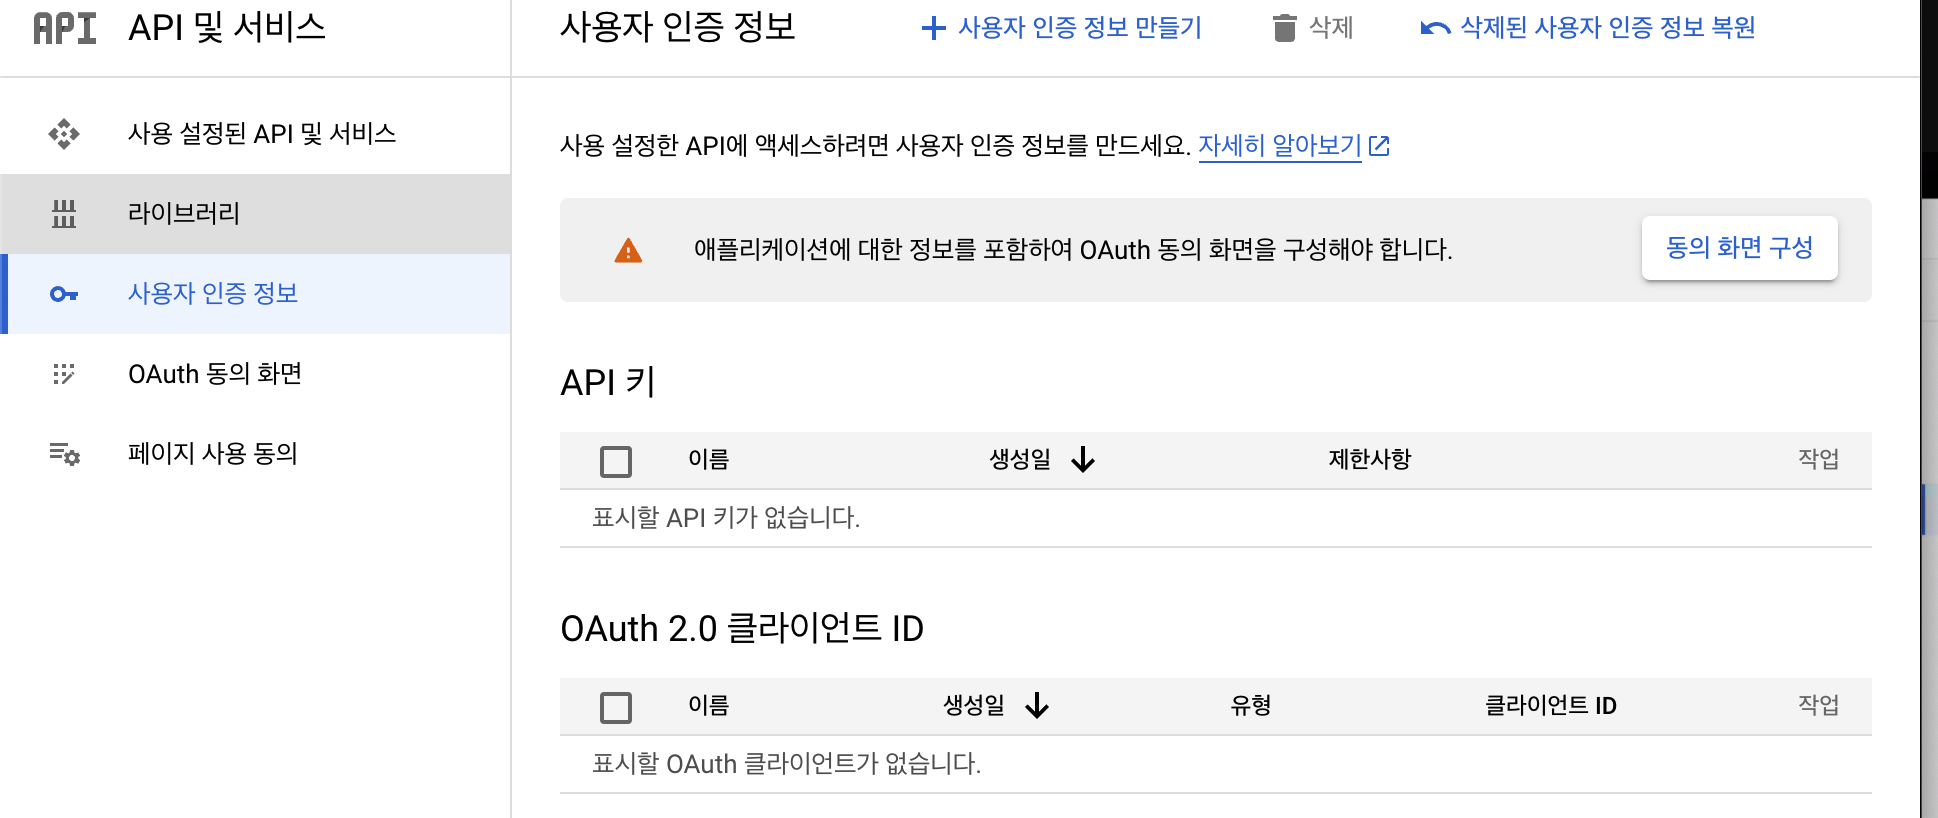Click the API logo icon in header

pos(65,28)
